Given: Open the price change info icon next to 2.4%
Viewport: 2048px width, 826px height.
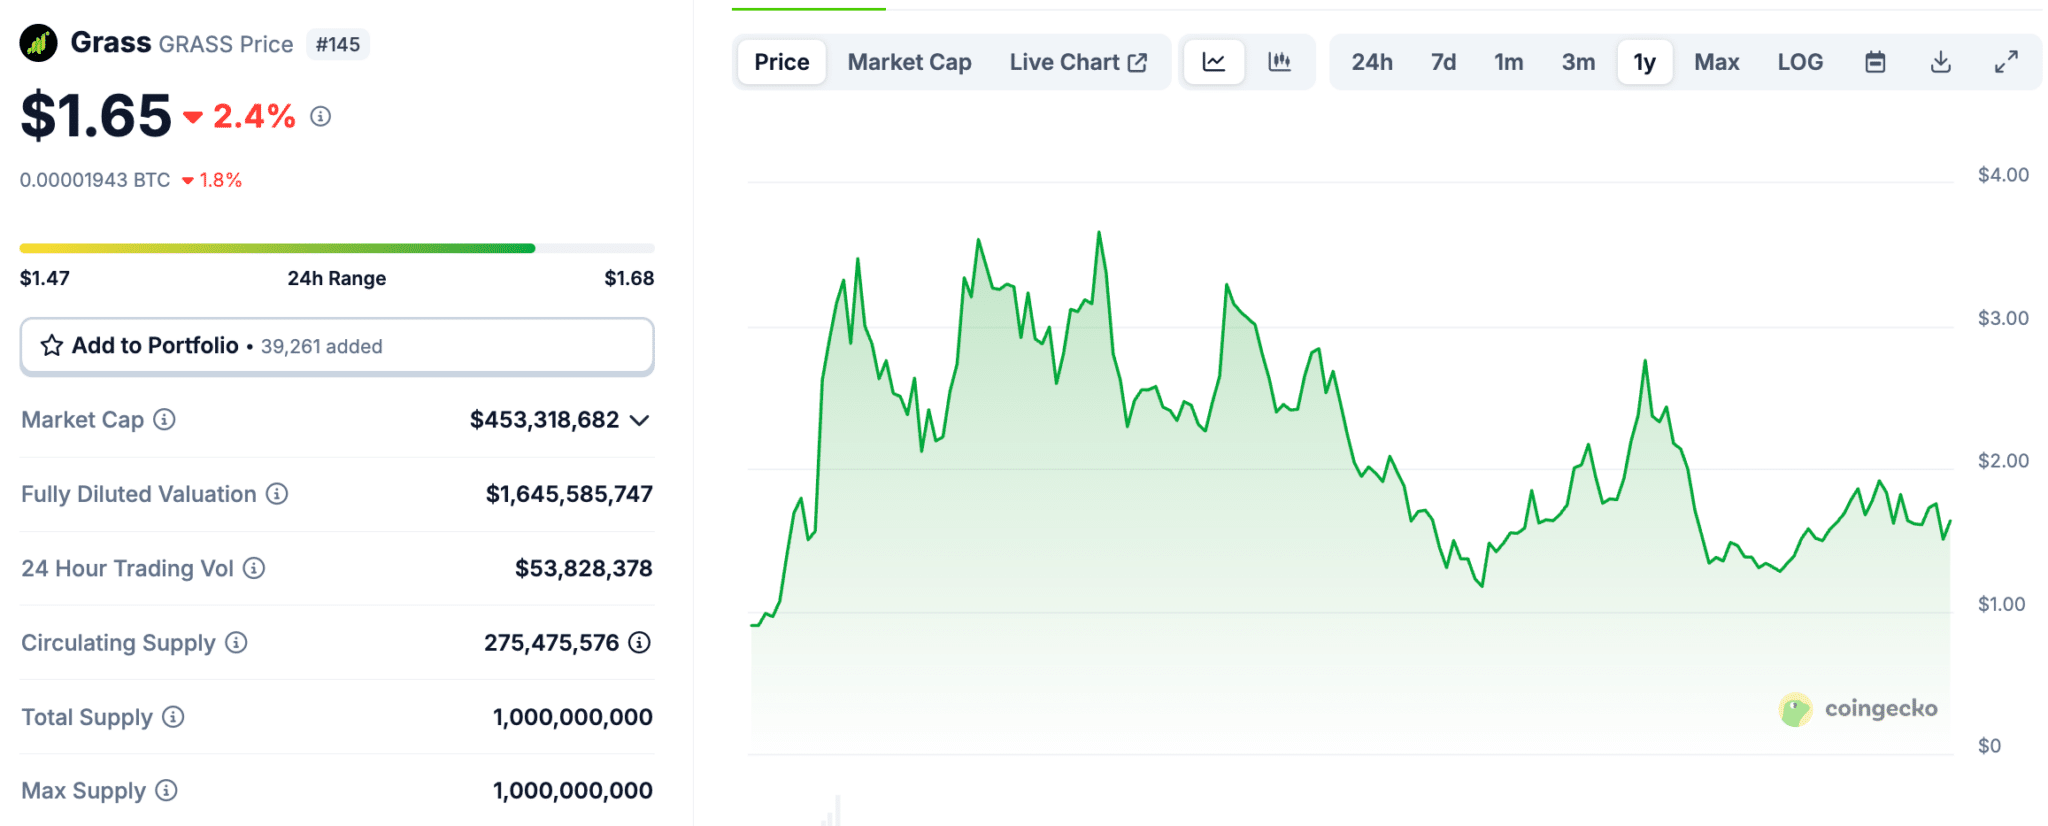Looking at the screenshot, I should (320, 116).
